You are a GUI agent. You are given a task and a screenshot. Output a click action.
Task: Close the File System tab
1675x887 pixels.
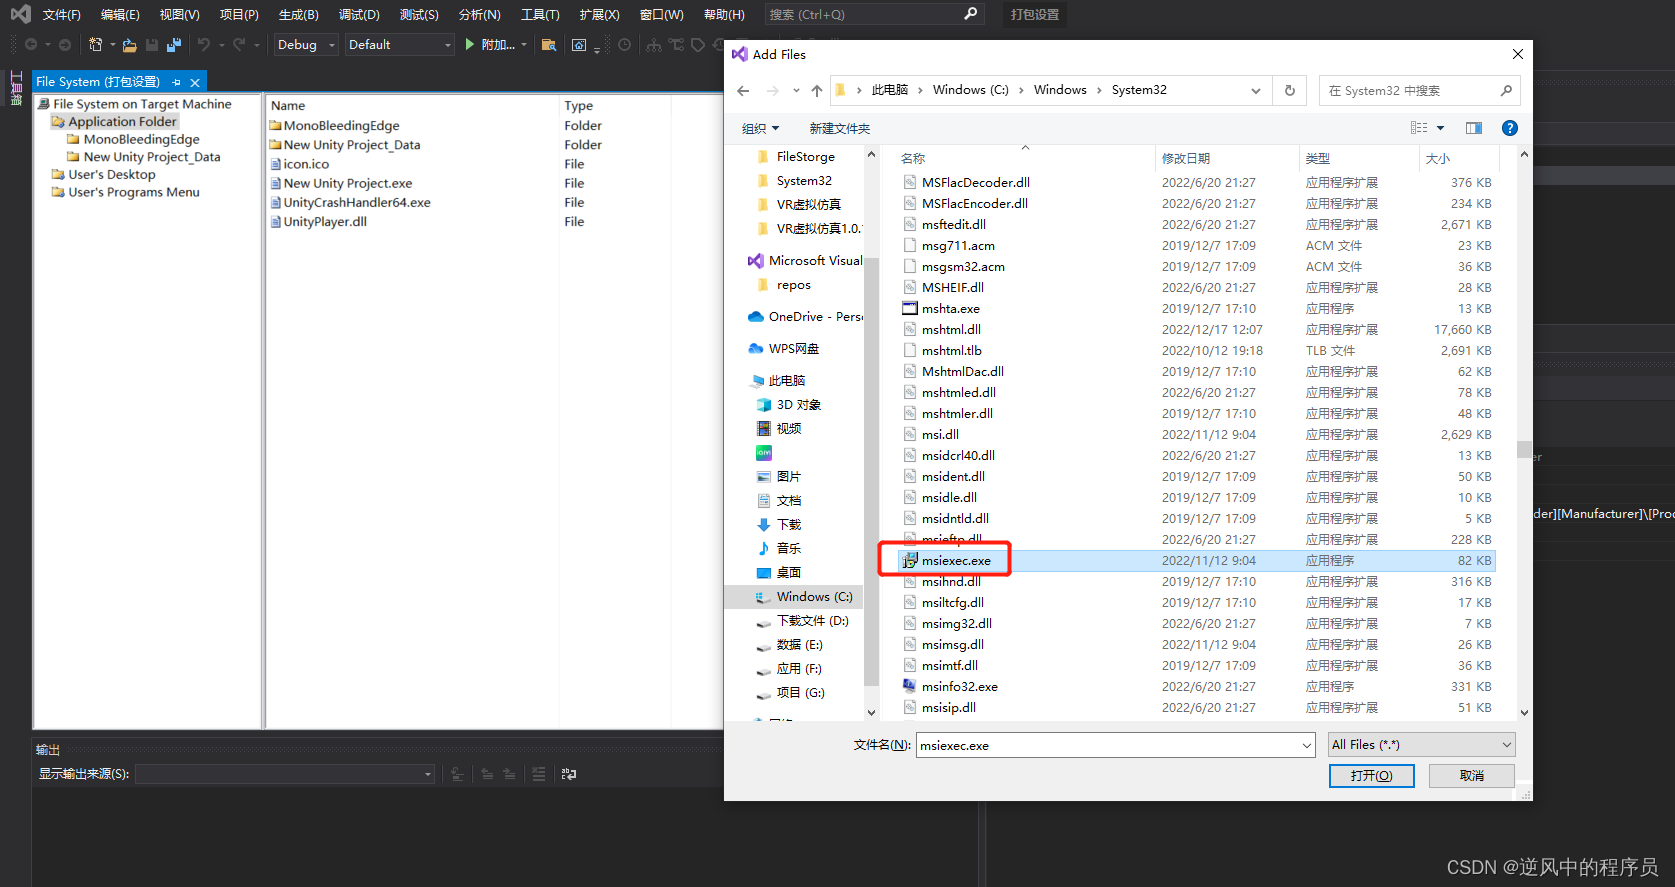[195, 82]
